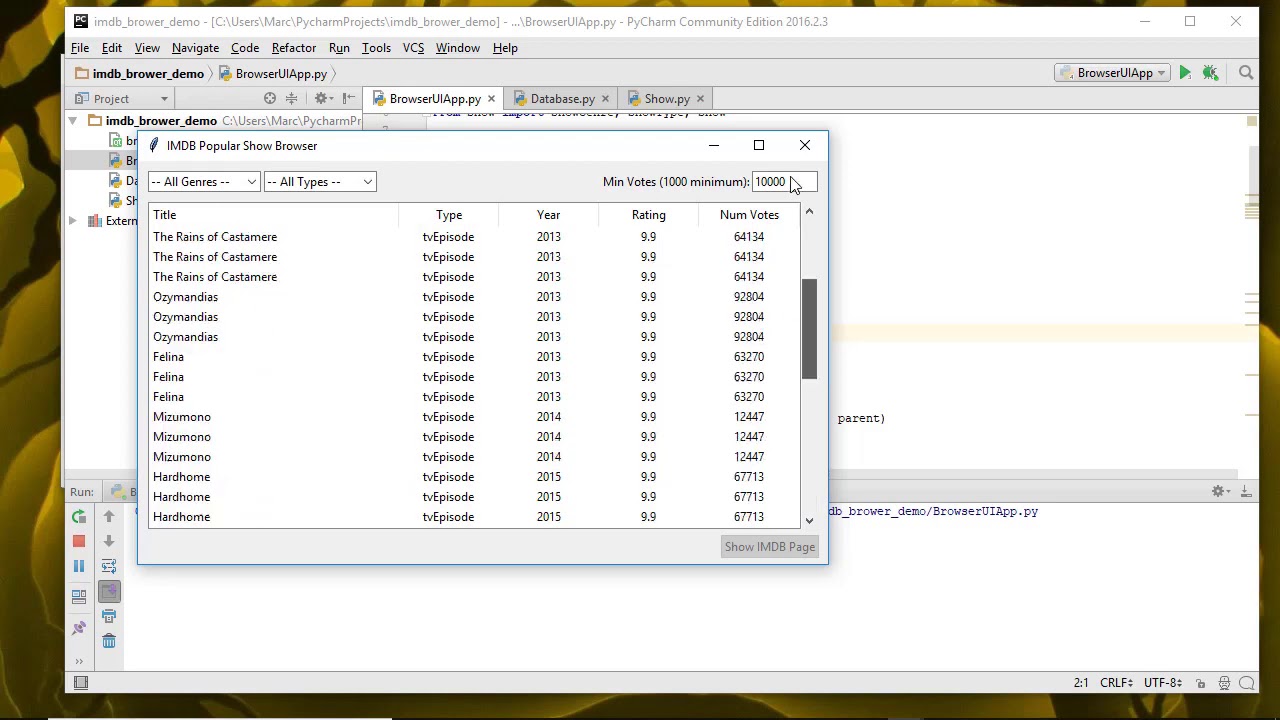Image resolution: width=1280 pixels, height=720 pixels.
Task: Close the Show.py editor tab
Action: 700,99
